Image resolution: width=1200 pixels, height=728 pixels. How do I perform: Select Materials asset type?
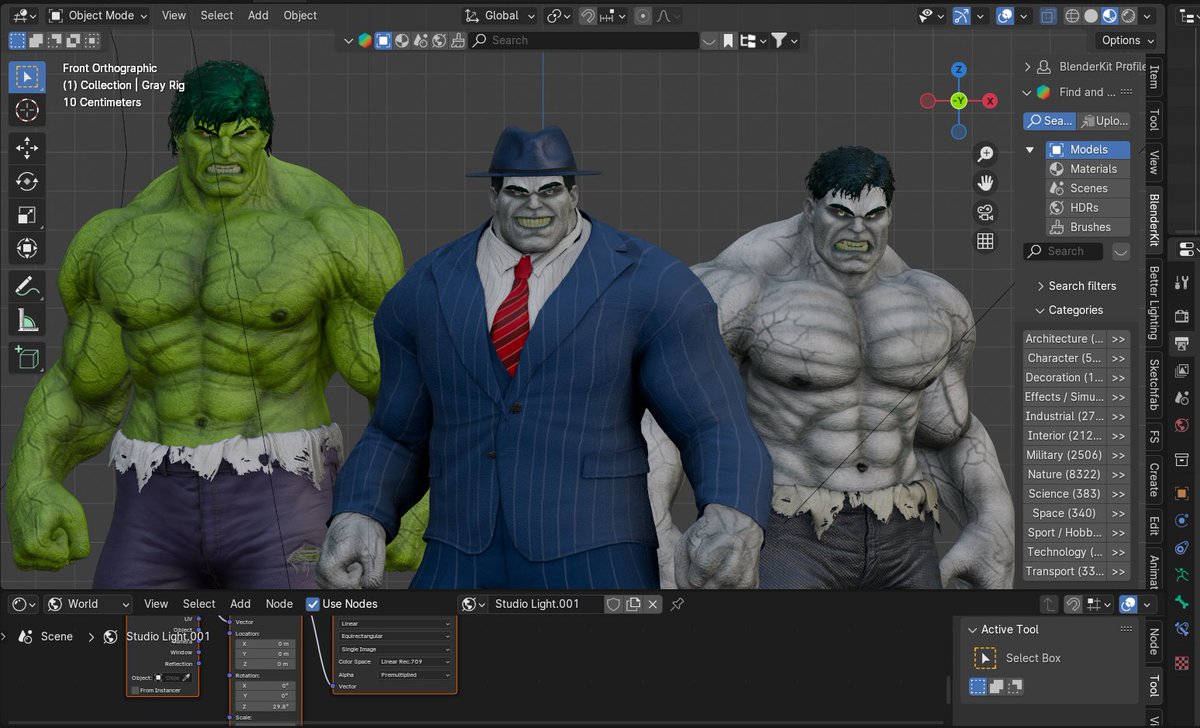point(1088,169)
